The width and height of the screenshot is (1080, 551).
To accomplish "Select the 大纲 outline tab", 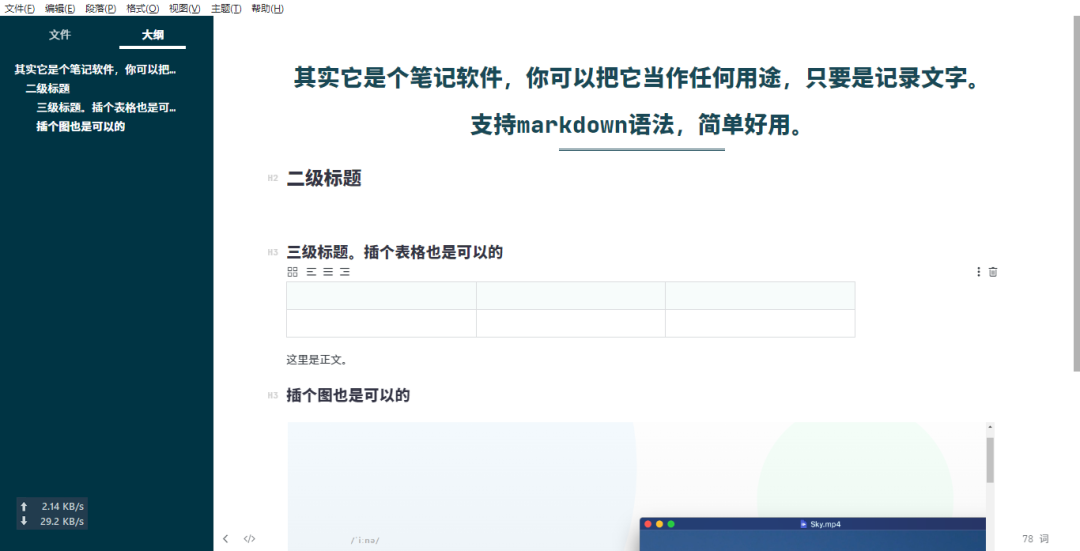I will pos(153,34).
